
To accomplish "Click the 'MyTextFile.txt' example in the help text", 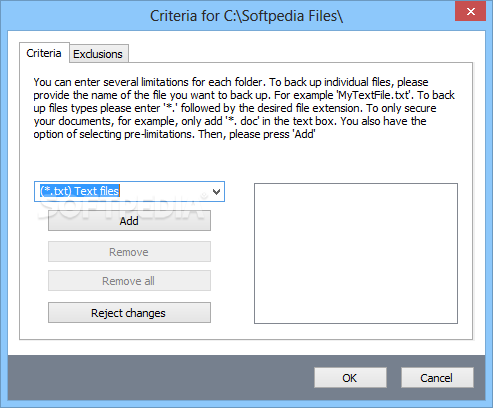I will tap(373, 95).
